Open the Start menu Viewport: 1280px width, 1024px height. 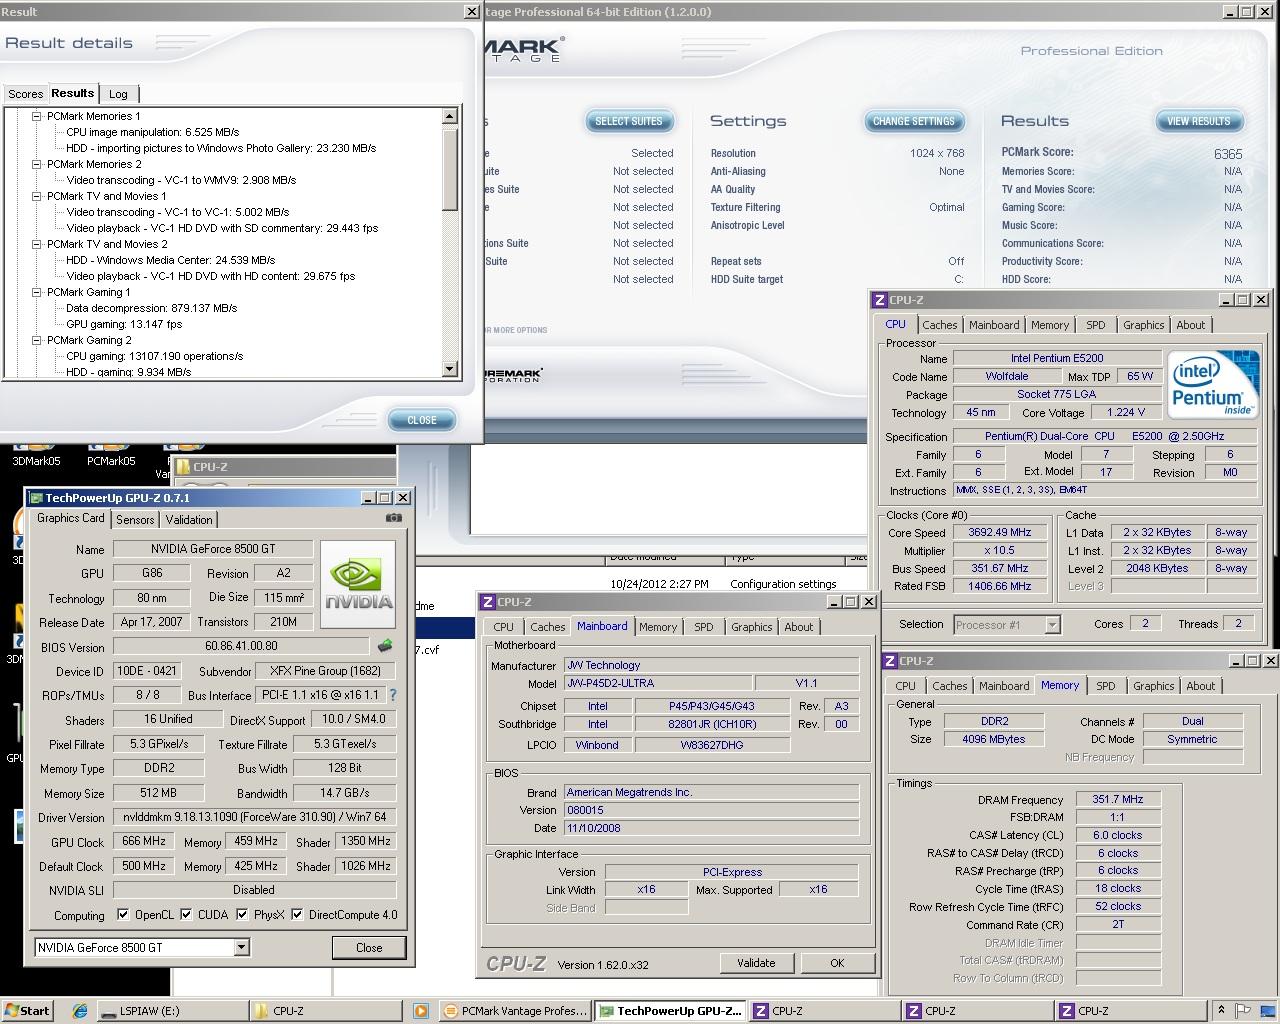pyautogui.click(x=27, y=1011)
